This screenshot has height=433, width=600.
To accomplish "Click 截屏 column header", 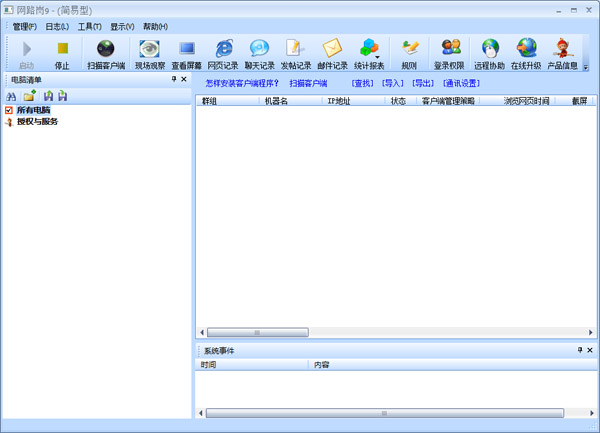I will coord(576,101).
